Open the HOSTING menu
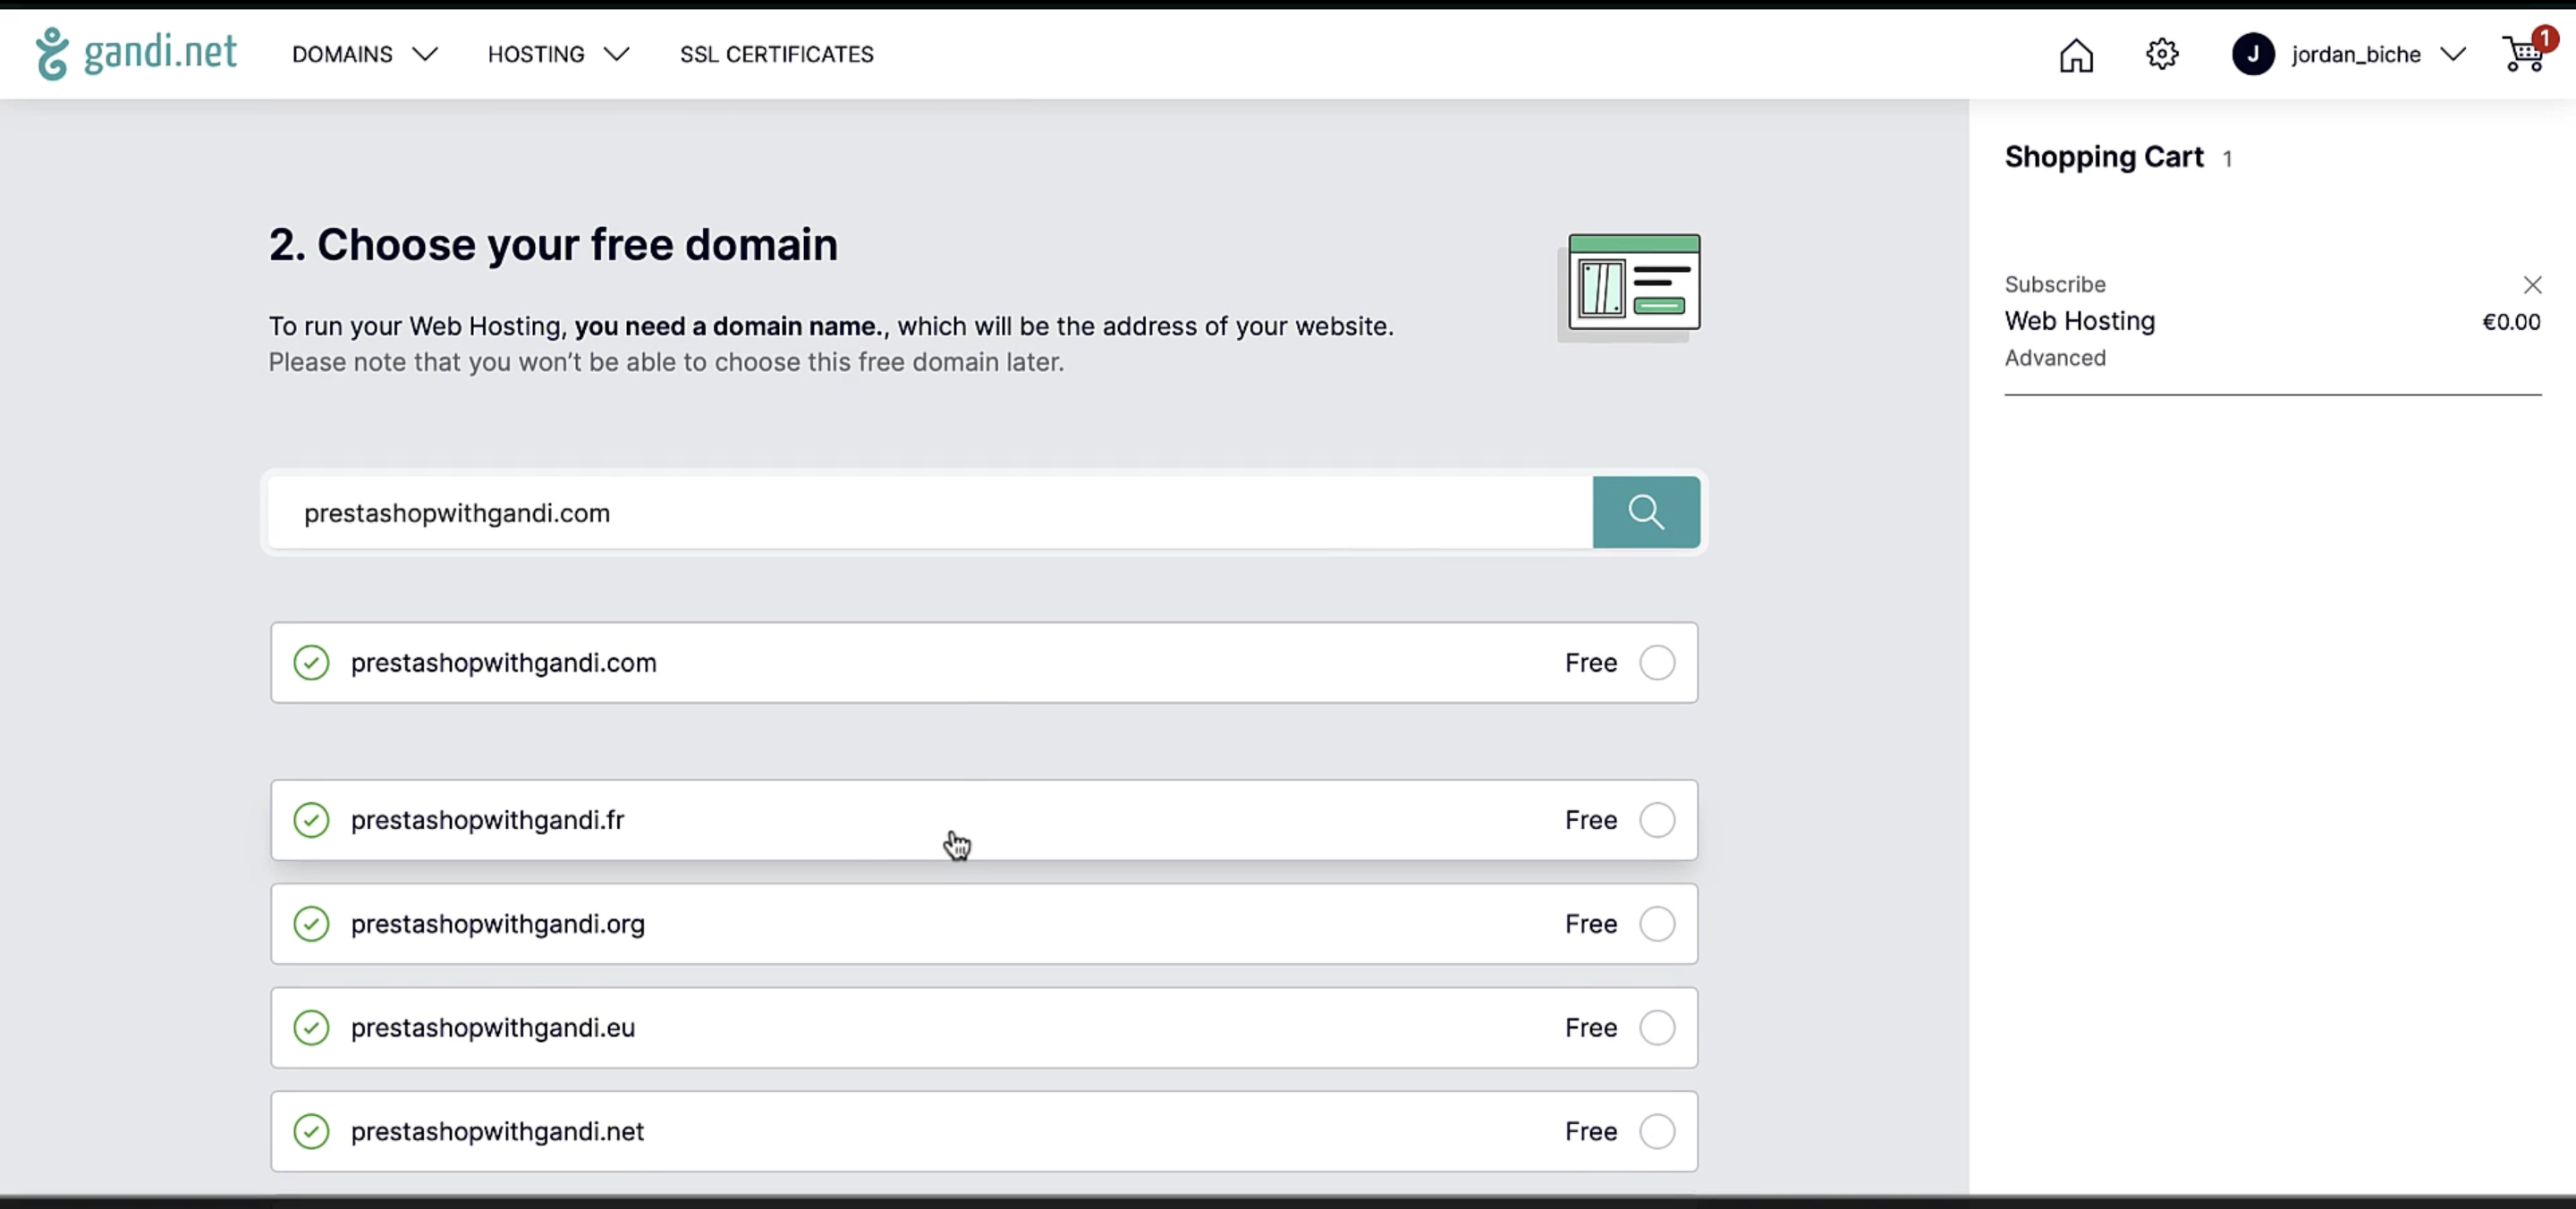 click(536, 54)
